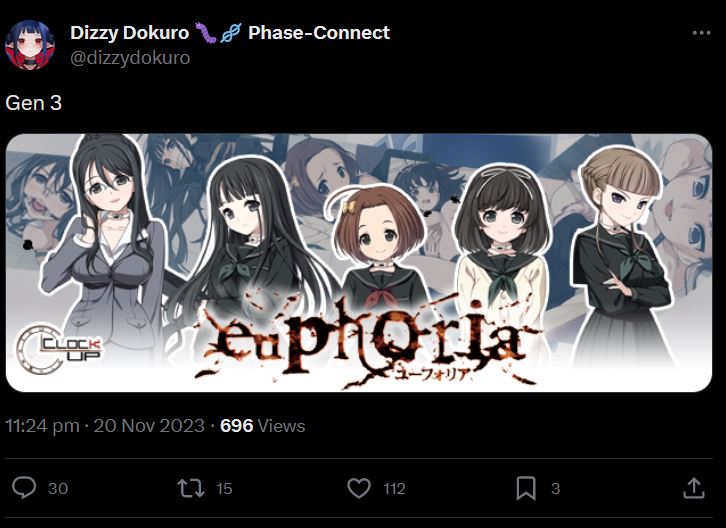Image resolution: width=726 pixels, height=528 pixels.
Task: Click the reply count 30
Action: tap(58, 489)
